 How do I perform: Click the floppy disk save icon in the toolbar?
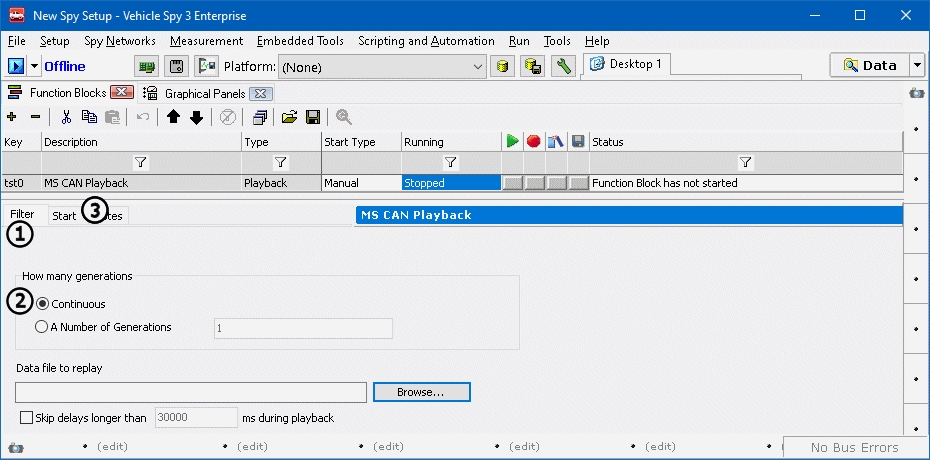point(312,117)
